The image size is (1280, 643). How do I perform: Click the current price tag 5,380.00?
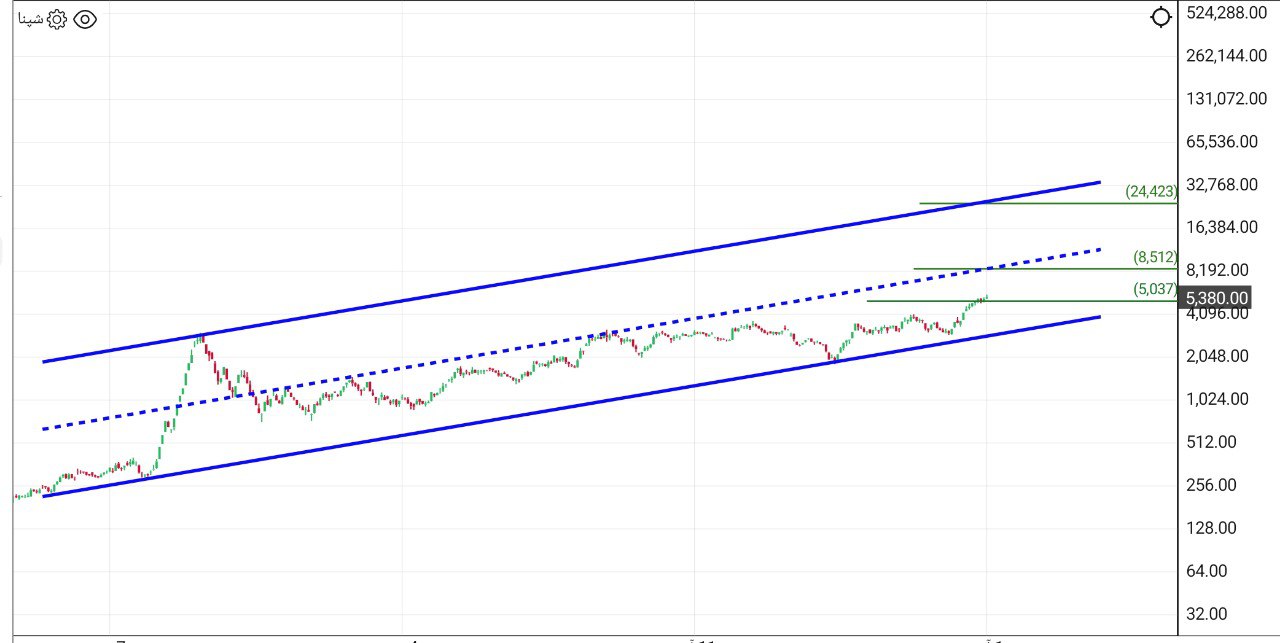[x=1216, y=297]
